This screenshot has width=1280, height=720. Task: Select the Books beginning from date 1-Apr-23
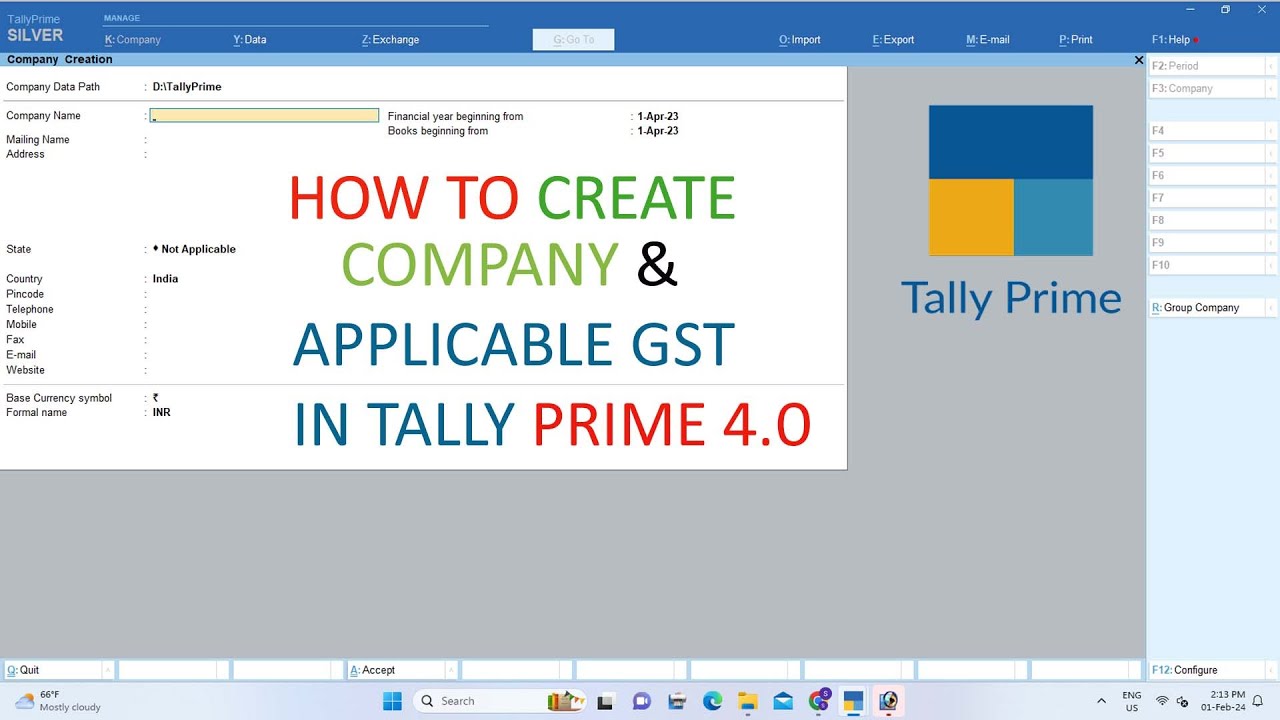pyautogui.click(x=658, y=131)
